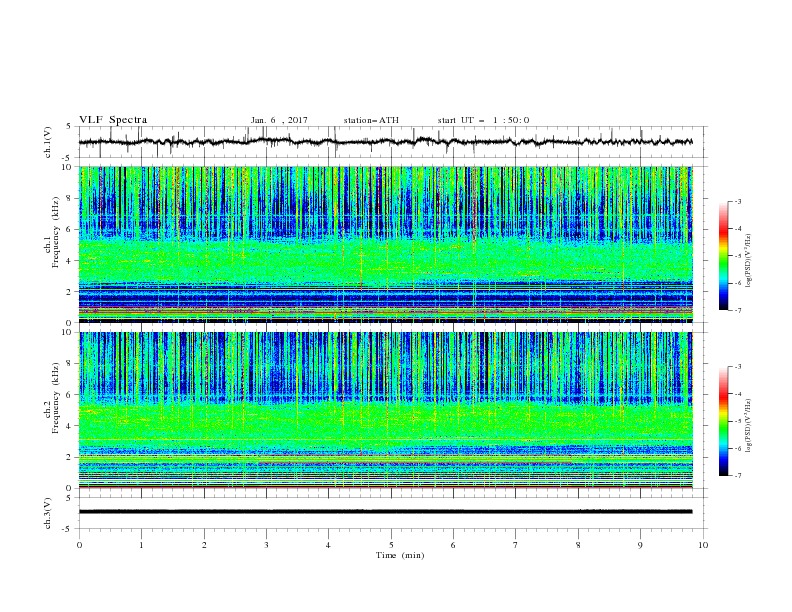The width and height of the screenshot is (792, 612).
Task: Click the ch.2 PSD color scale bar
Action: pyautogui.click(x=723, y=421)
